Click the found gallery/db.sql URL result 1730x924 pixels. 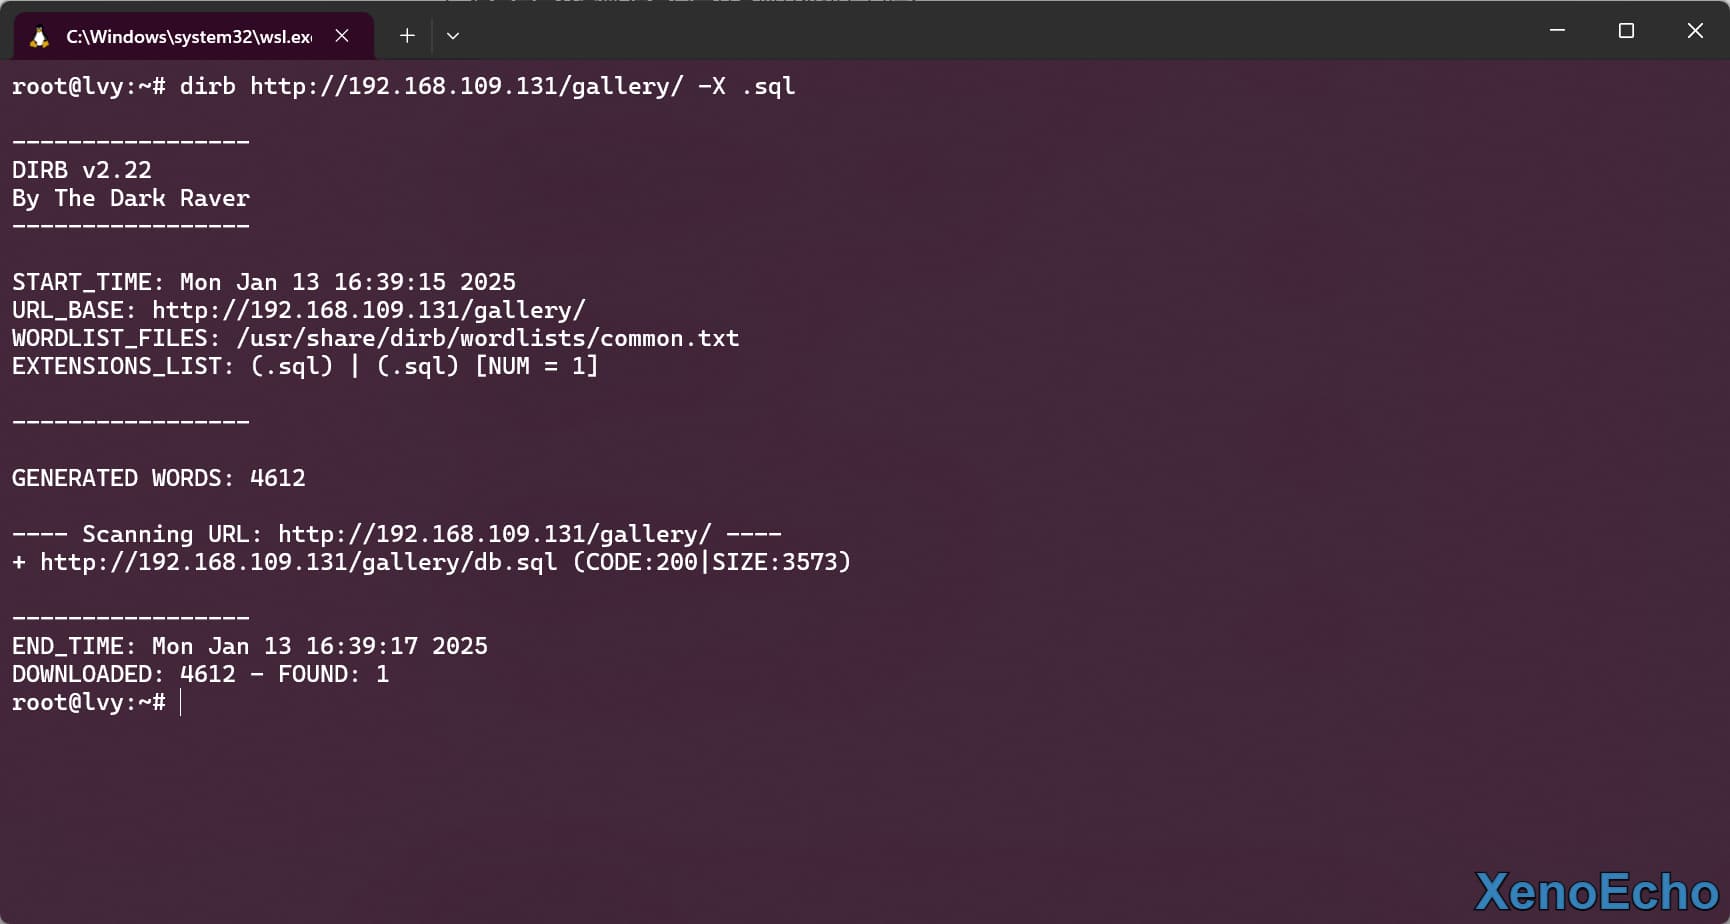[x=298, y=562]
